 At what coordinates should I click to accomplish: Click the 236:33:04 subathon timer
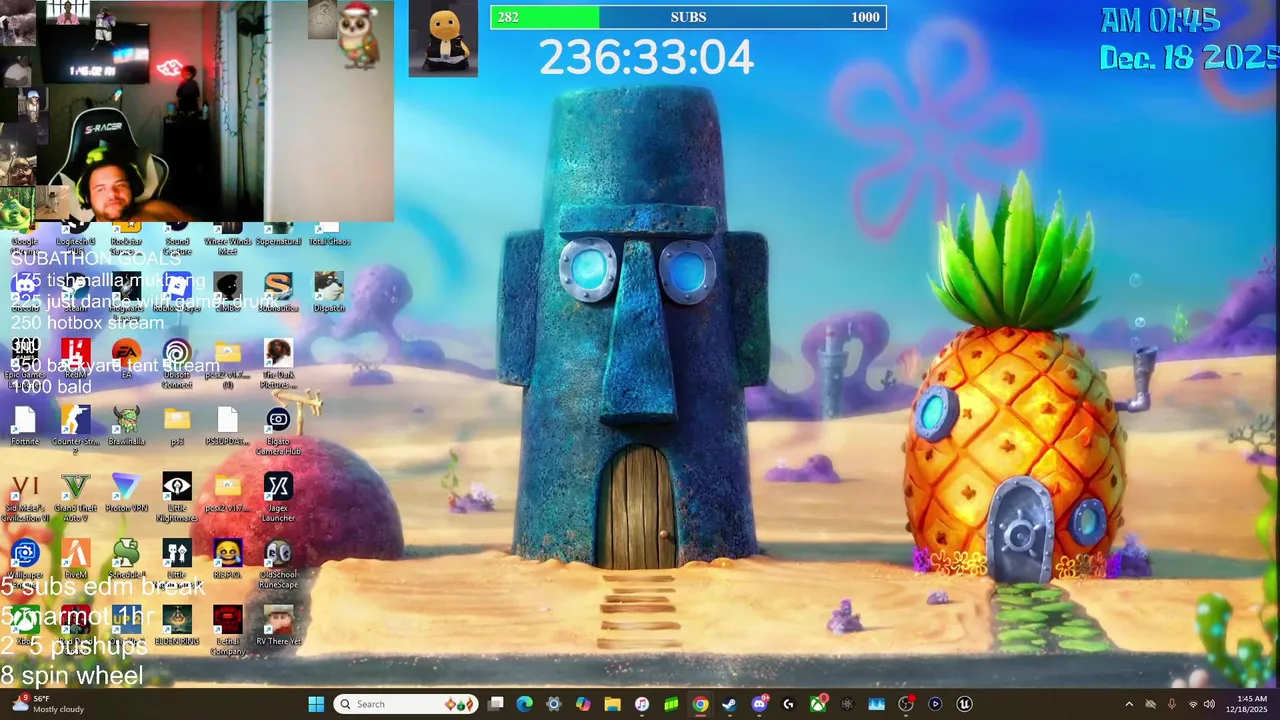click(x=646, y=58)
